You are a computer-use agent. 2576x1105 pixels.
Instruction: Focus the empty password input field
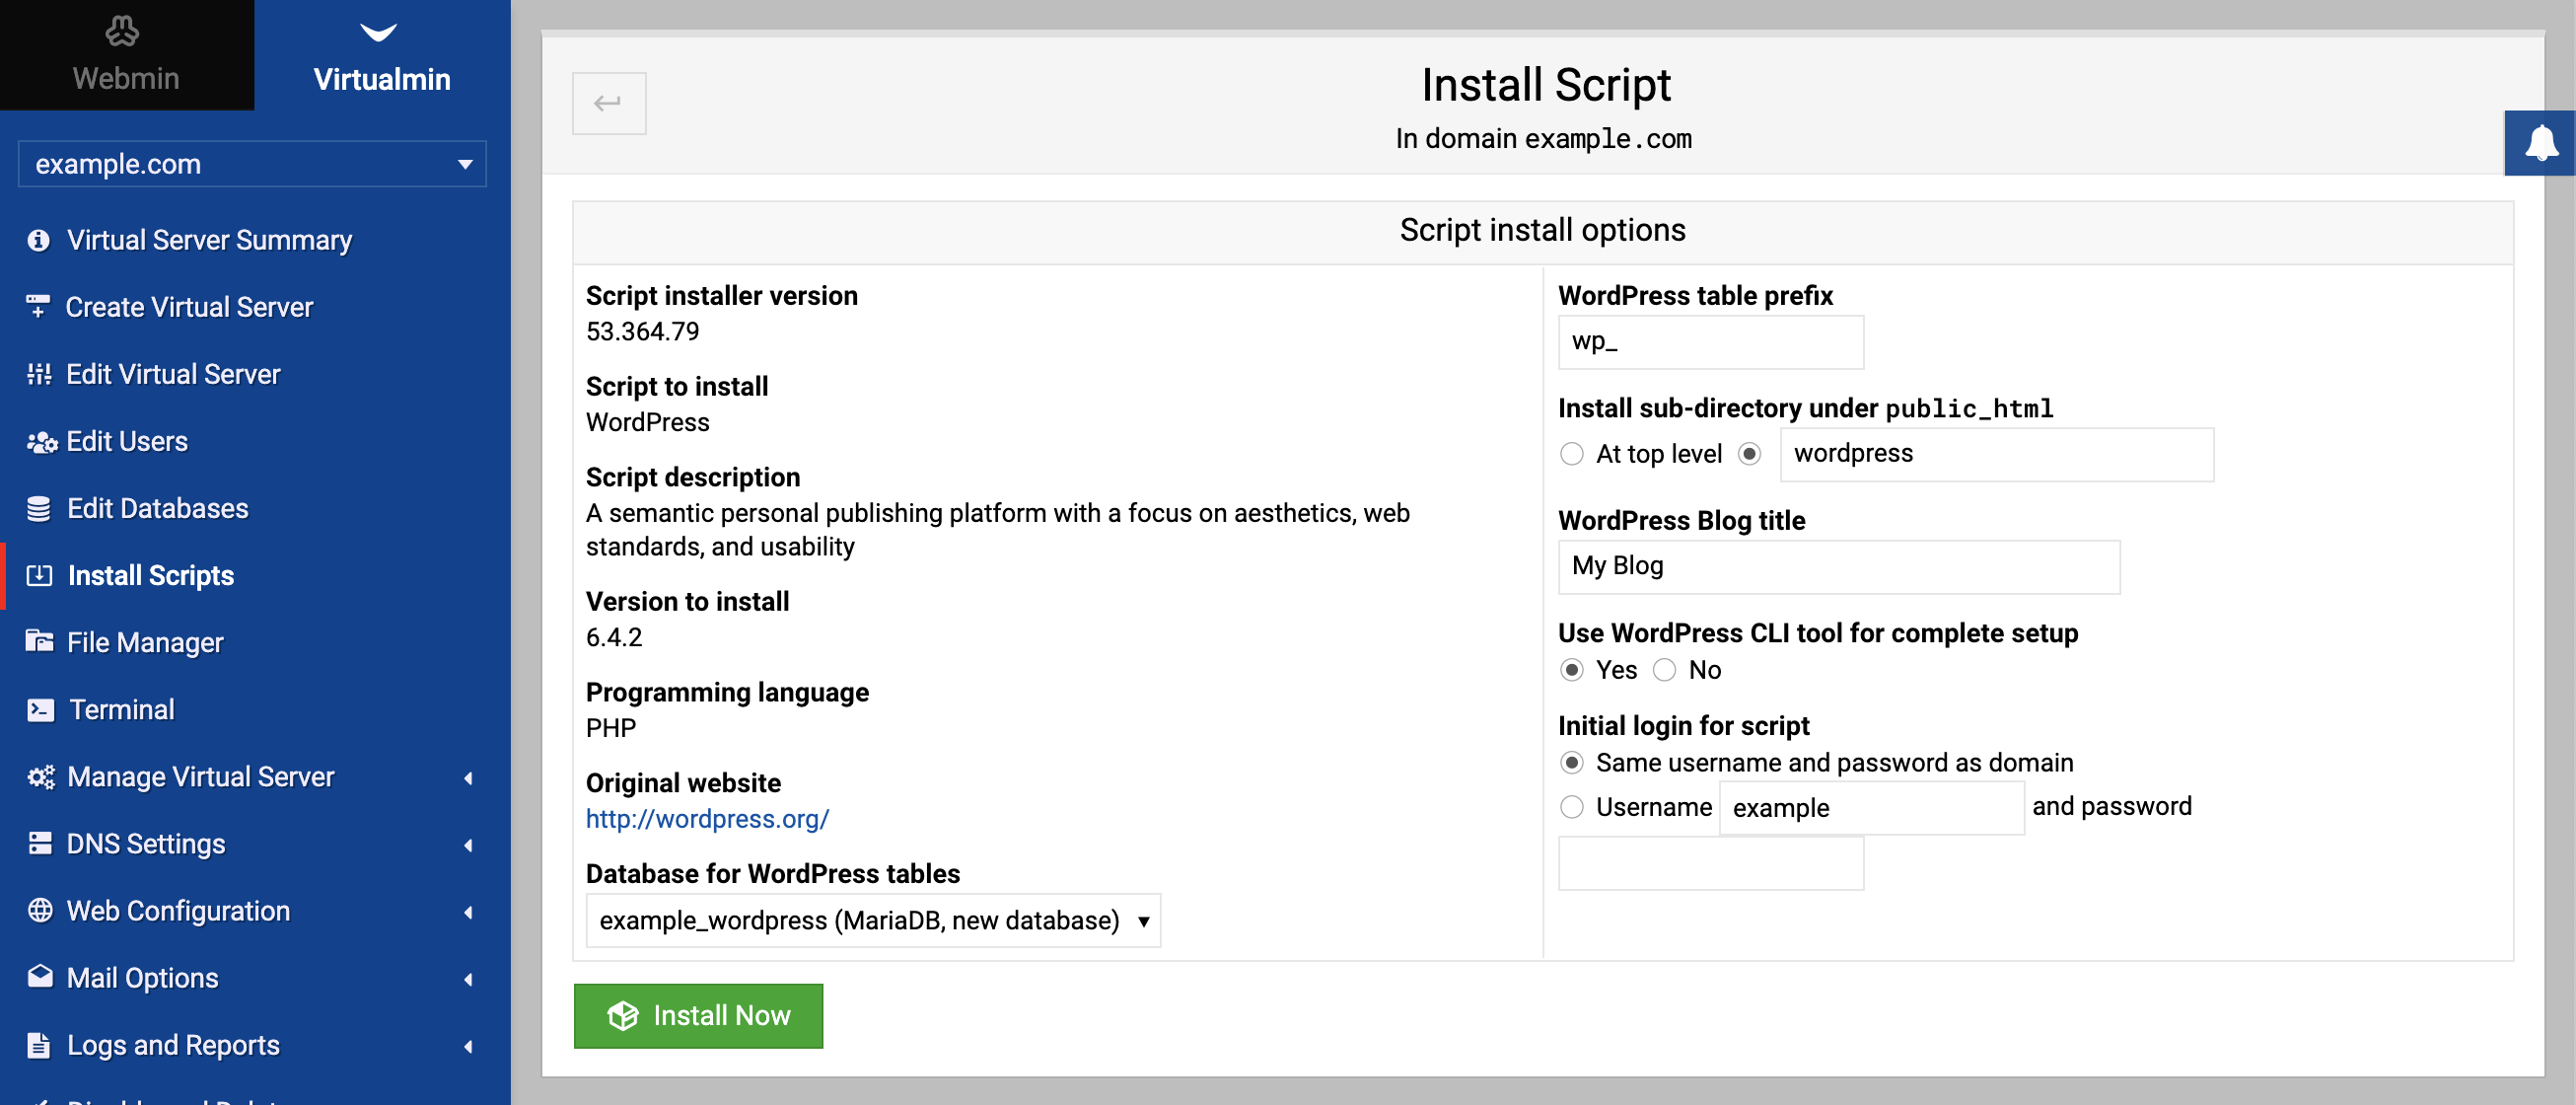click(1710, 863)
